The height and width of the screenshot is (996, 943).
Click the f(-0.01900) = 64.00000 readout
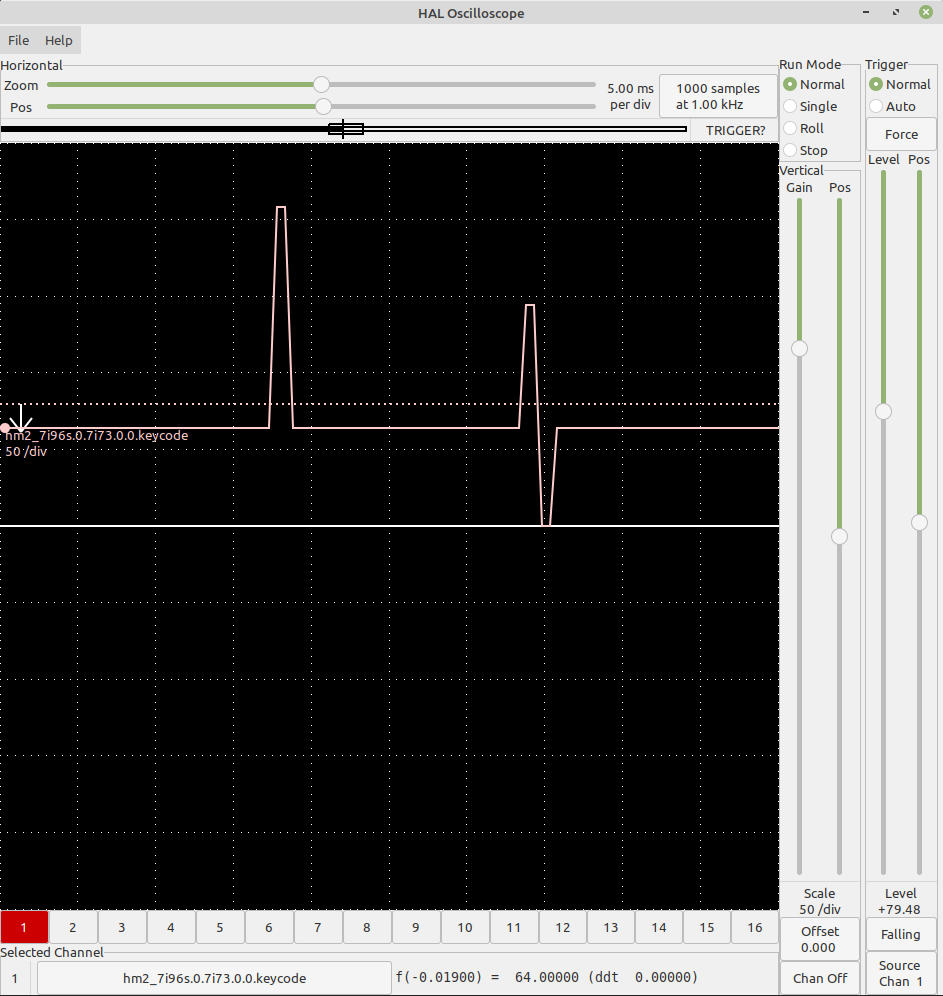click(546, 977)
